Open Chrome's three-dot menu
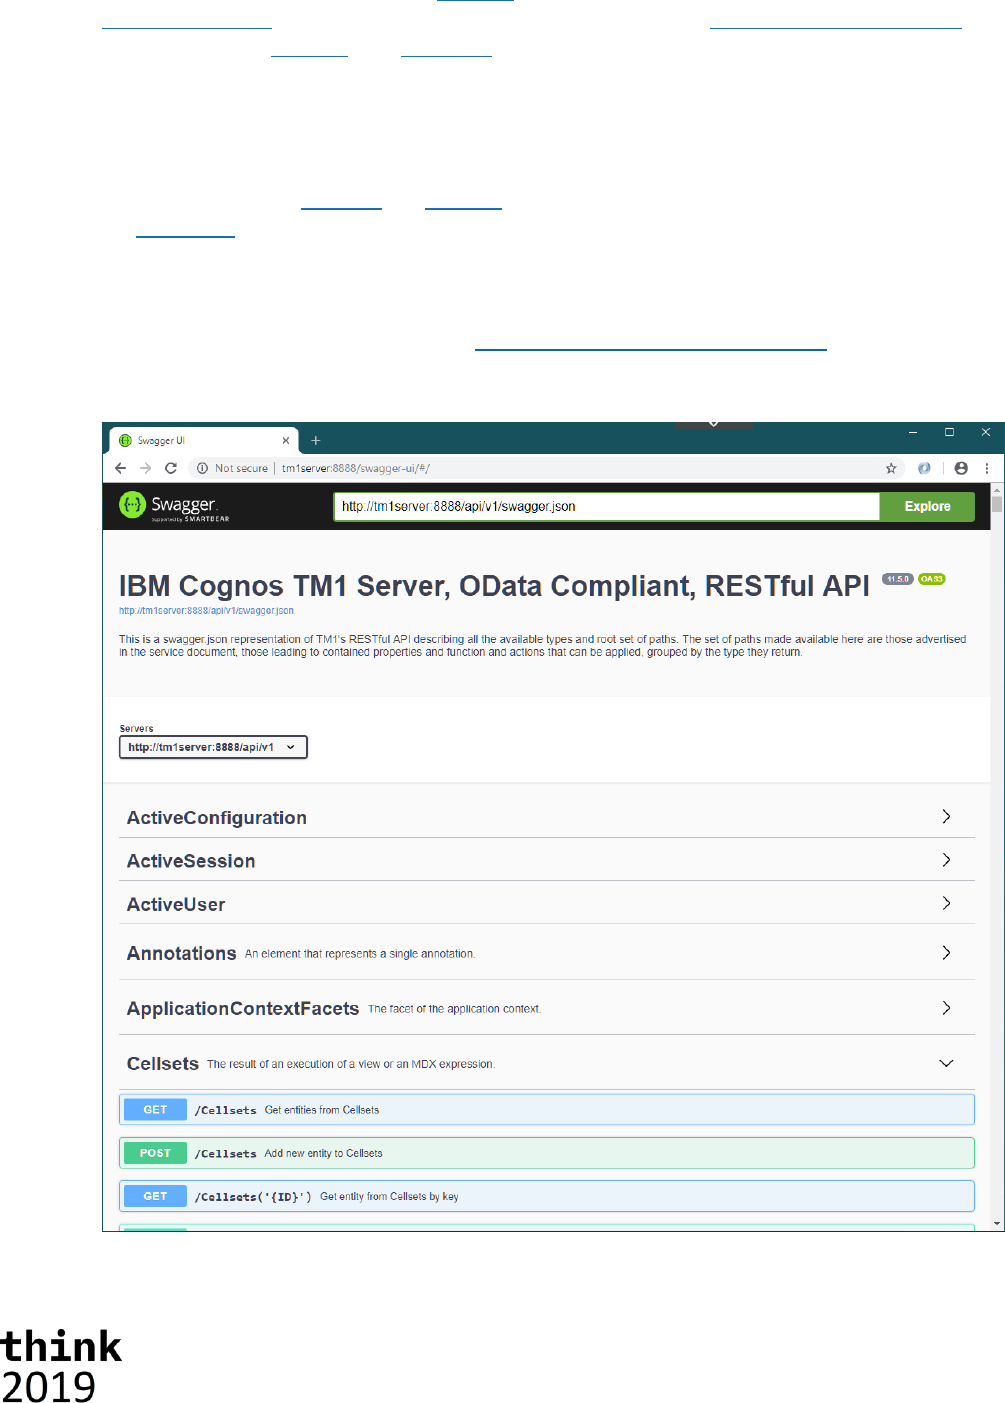The image size is (1005, 1403). [987, 468]
